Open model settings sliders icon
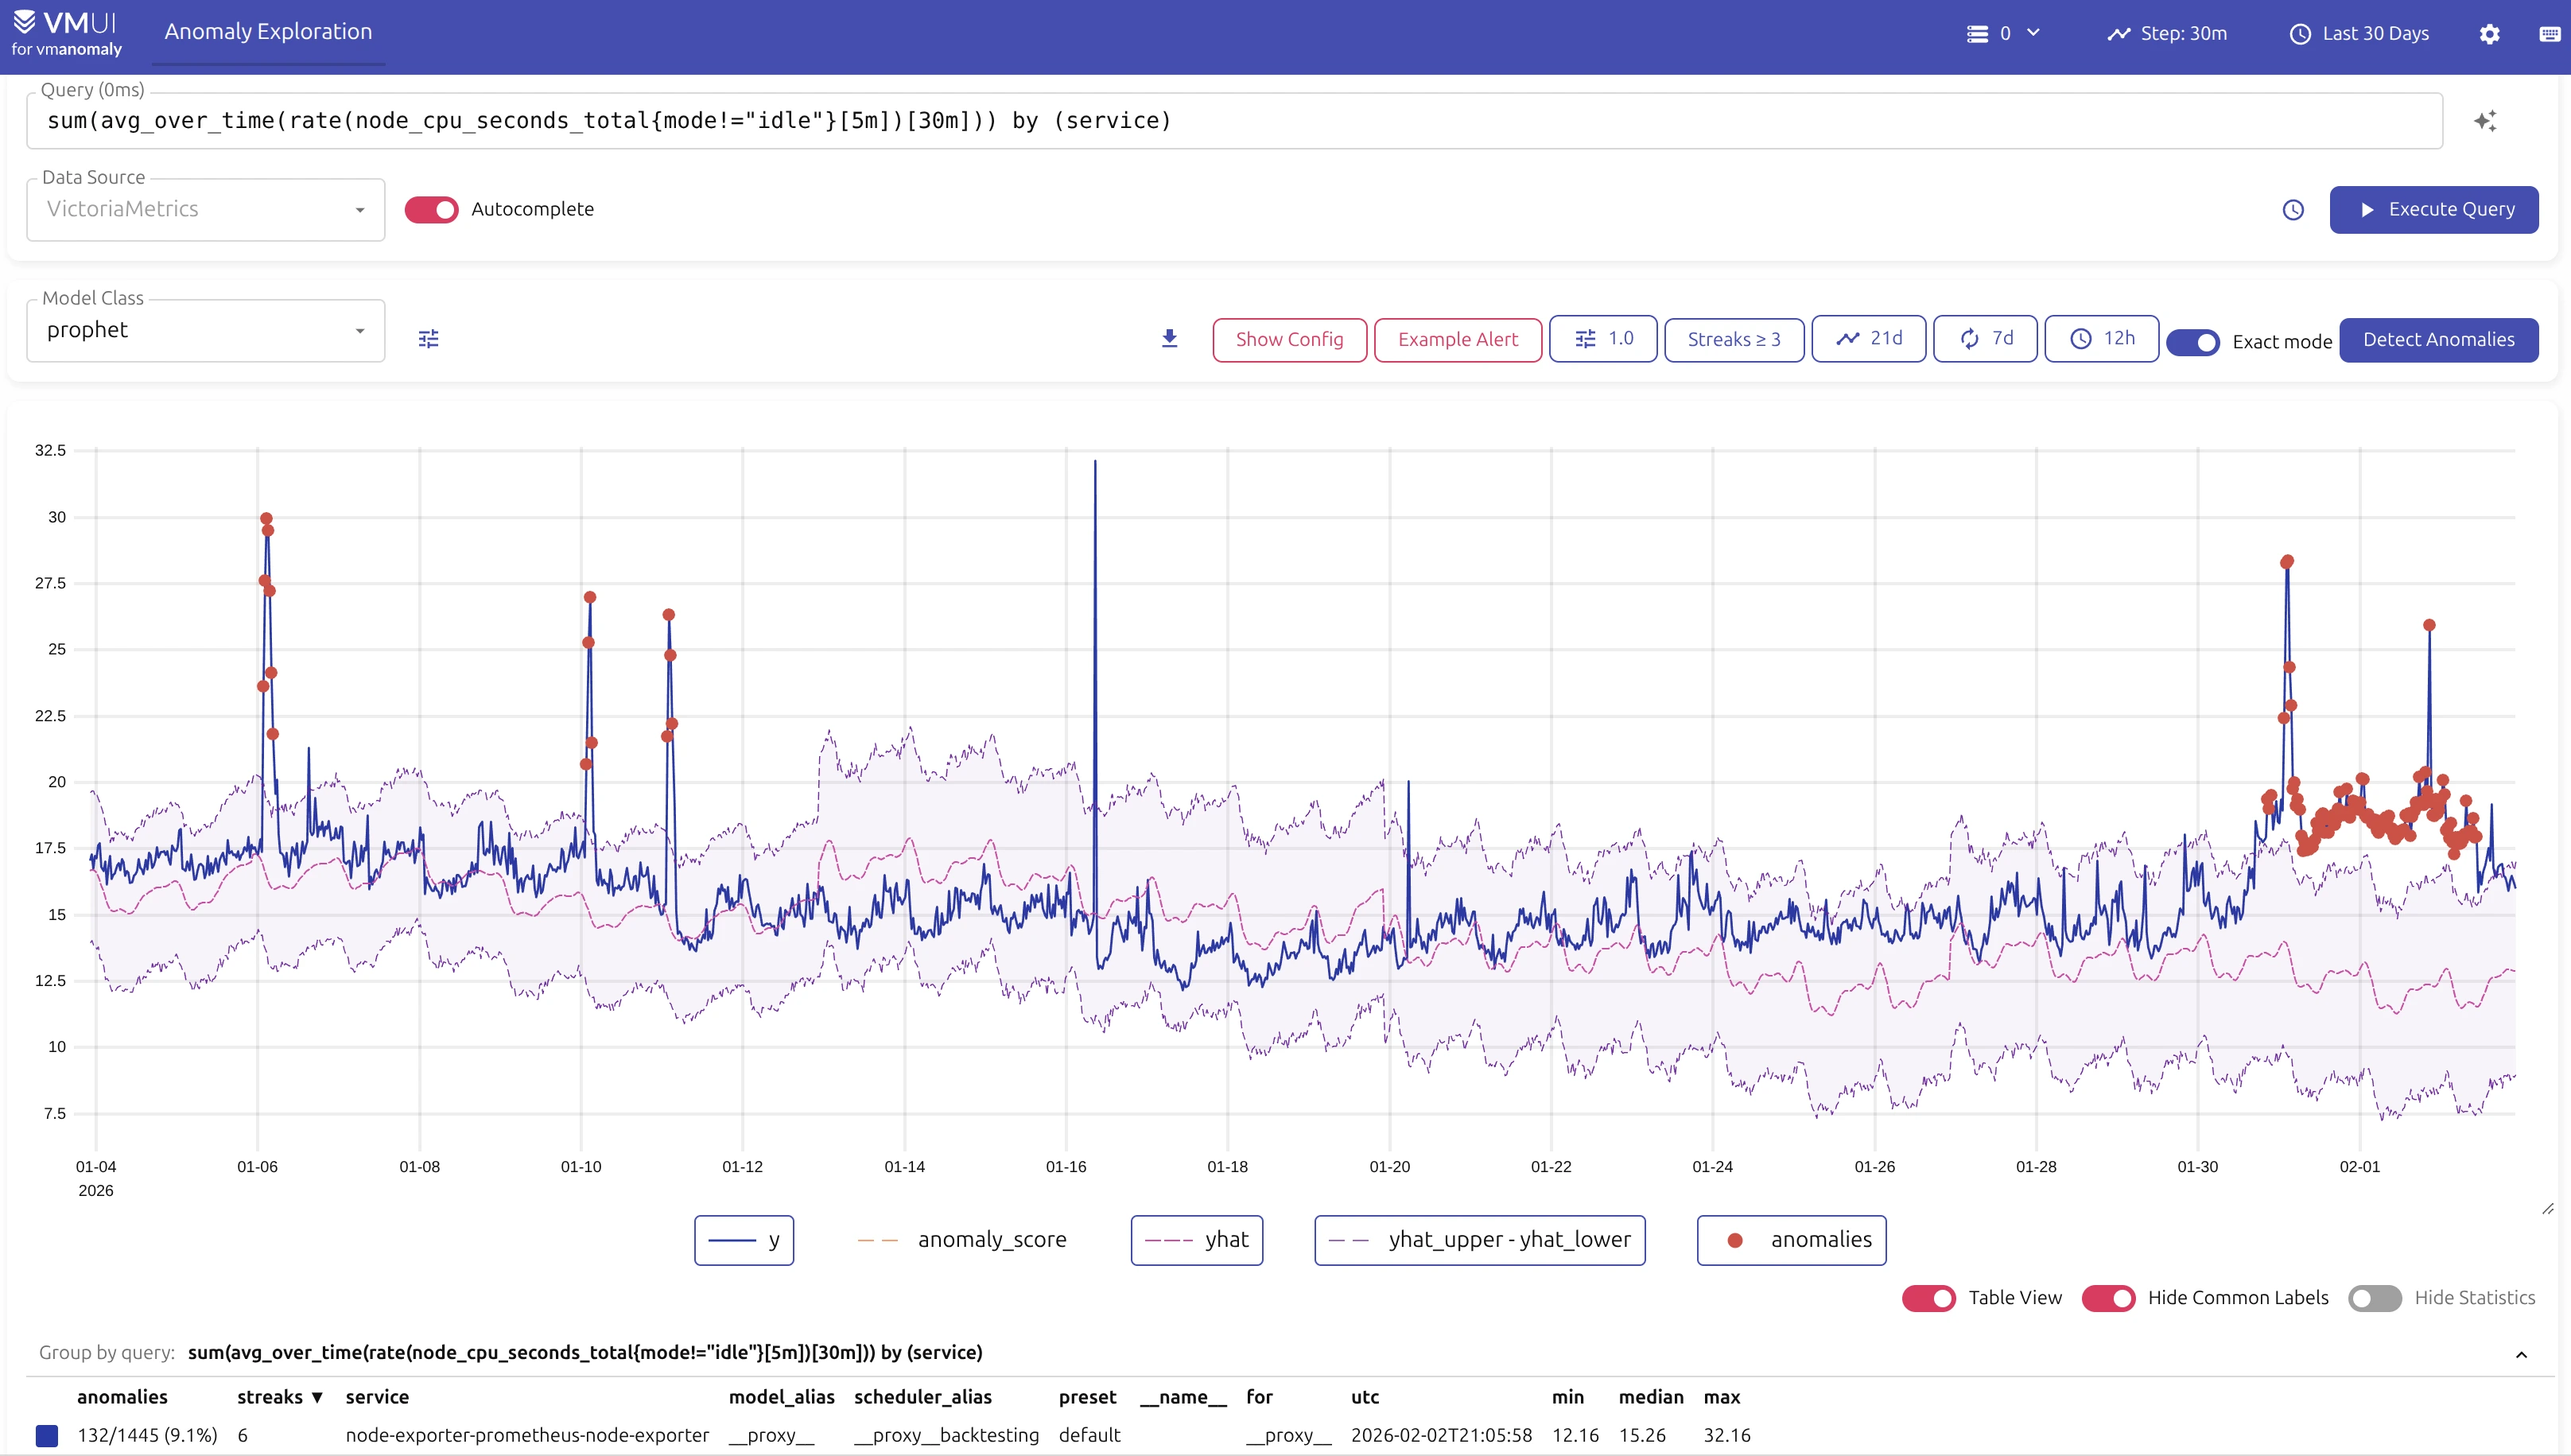The image size is (2571, 1456). point(428,339)
